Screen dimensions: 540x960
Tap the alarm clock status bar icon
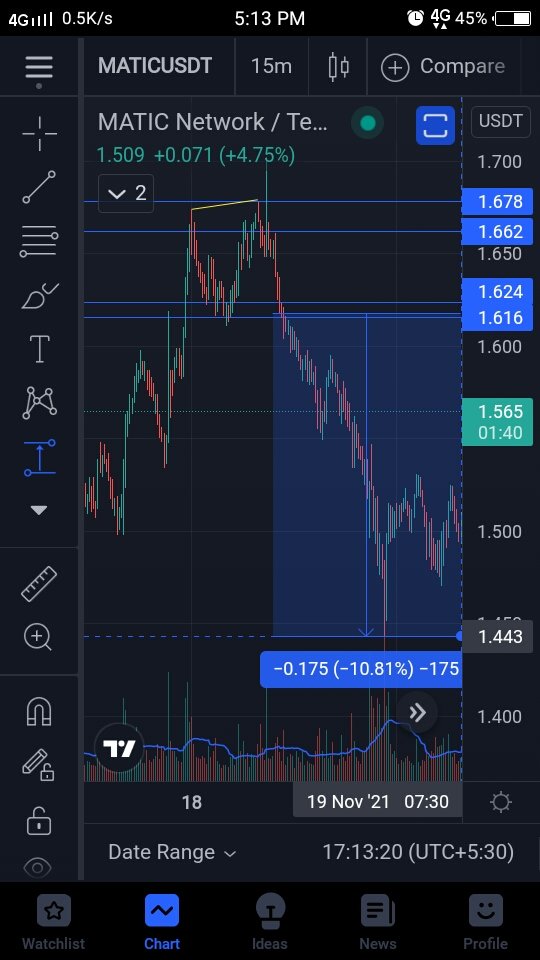pyautogui.click(x=416, y=18)
